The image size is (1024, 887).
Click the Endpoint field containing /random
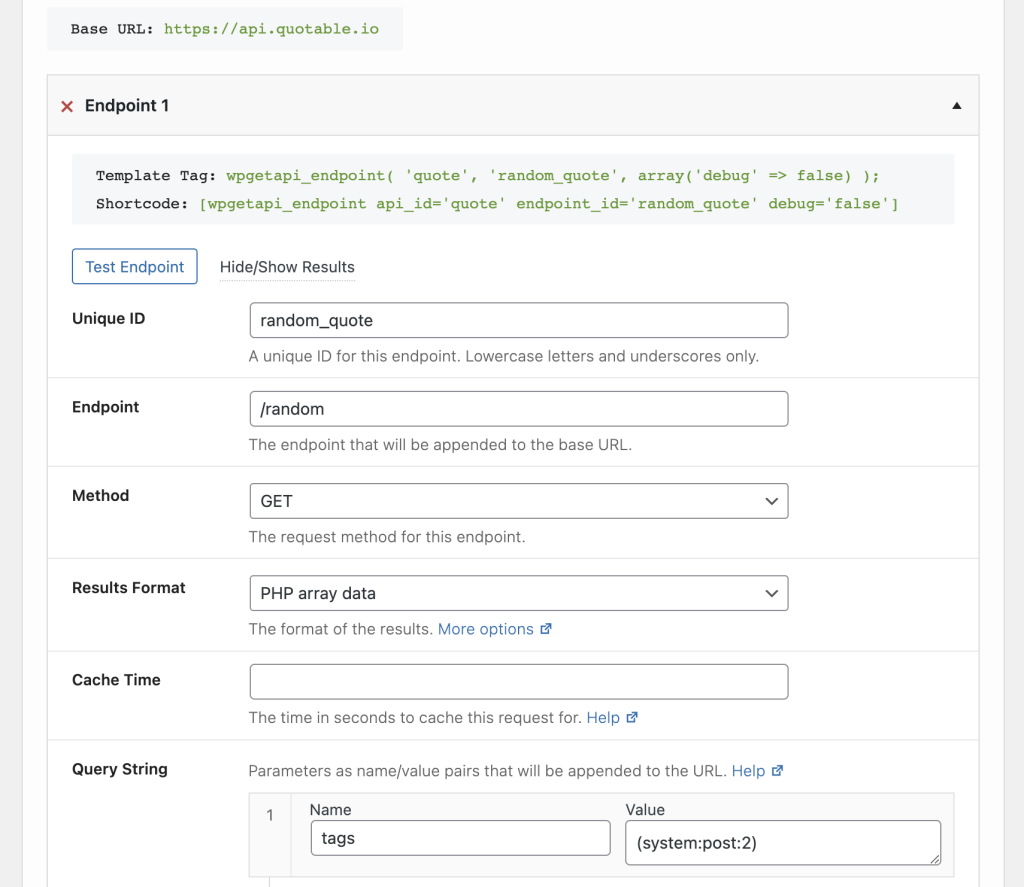pos(518,408)
